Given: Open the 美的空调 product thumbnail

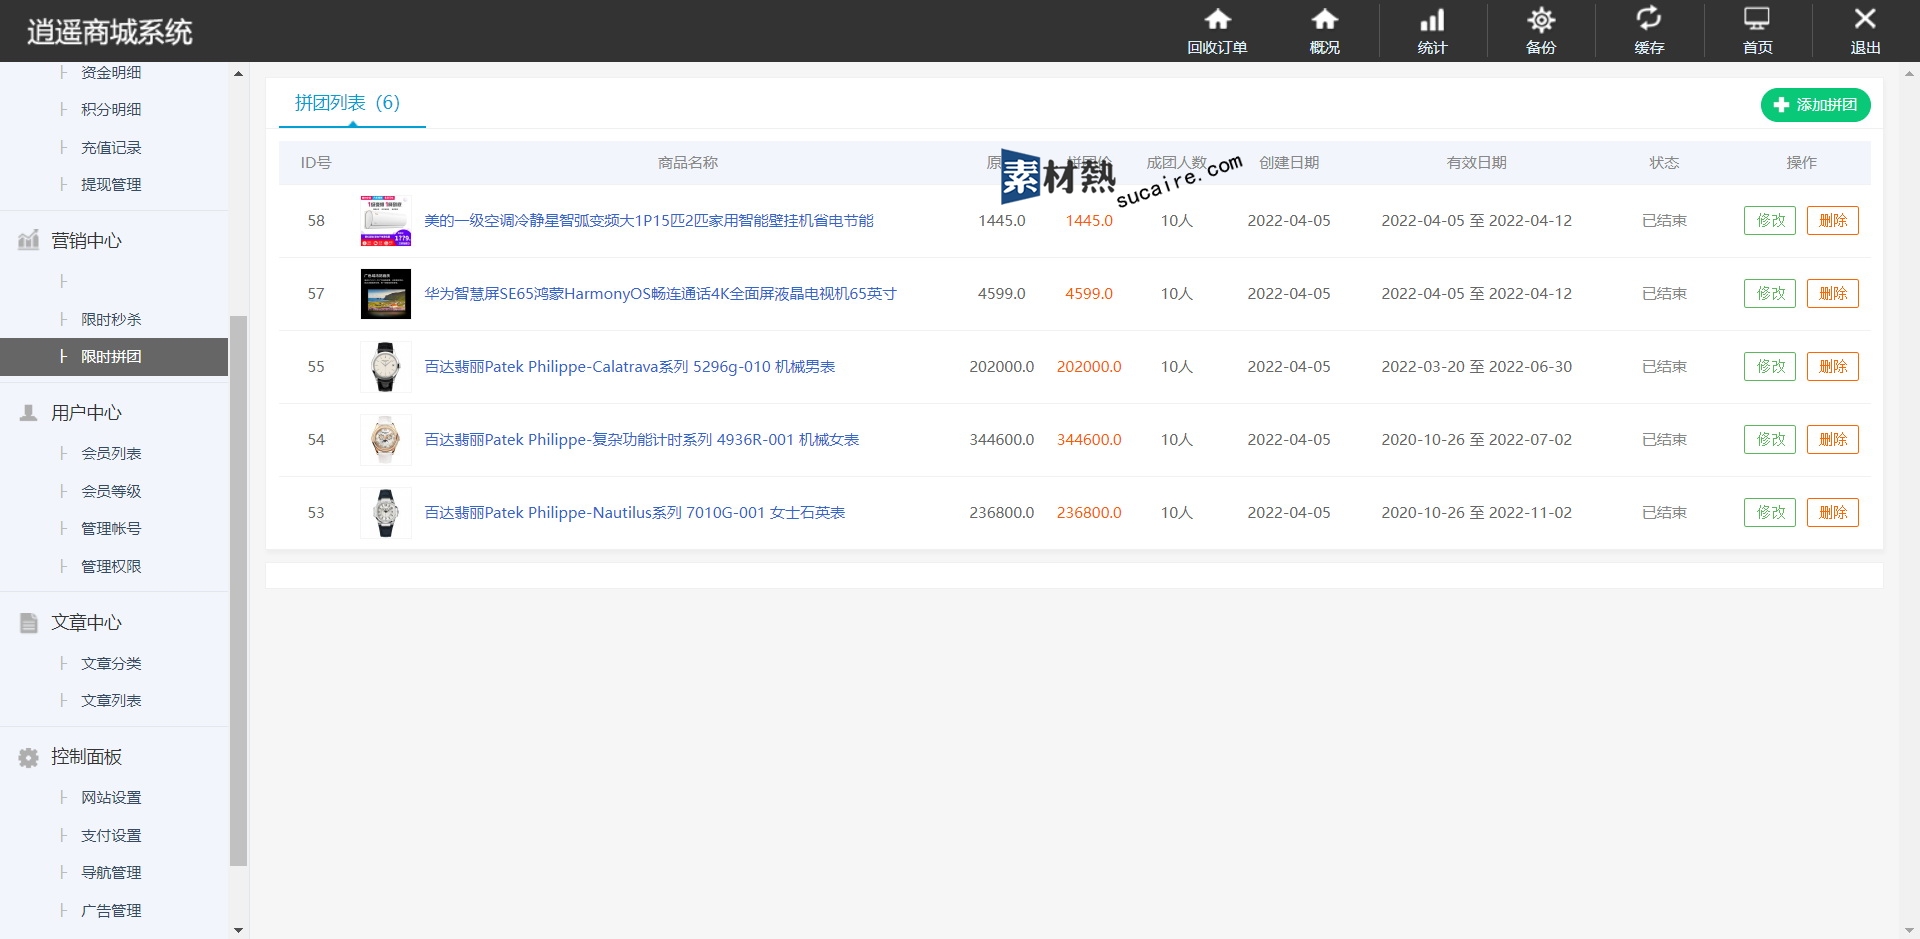Looking at the screenshot, I should tap(386, 221).
